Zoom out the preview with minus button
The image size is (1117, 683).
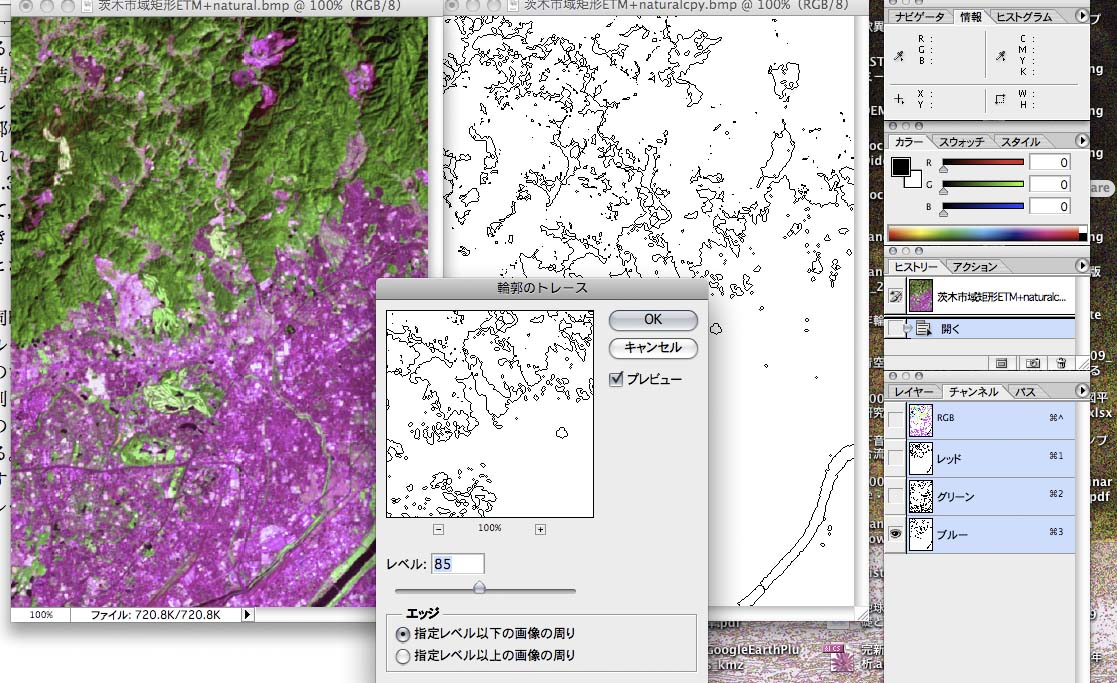[438, 529]
